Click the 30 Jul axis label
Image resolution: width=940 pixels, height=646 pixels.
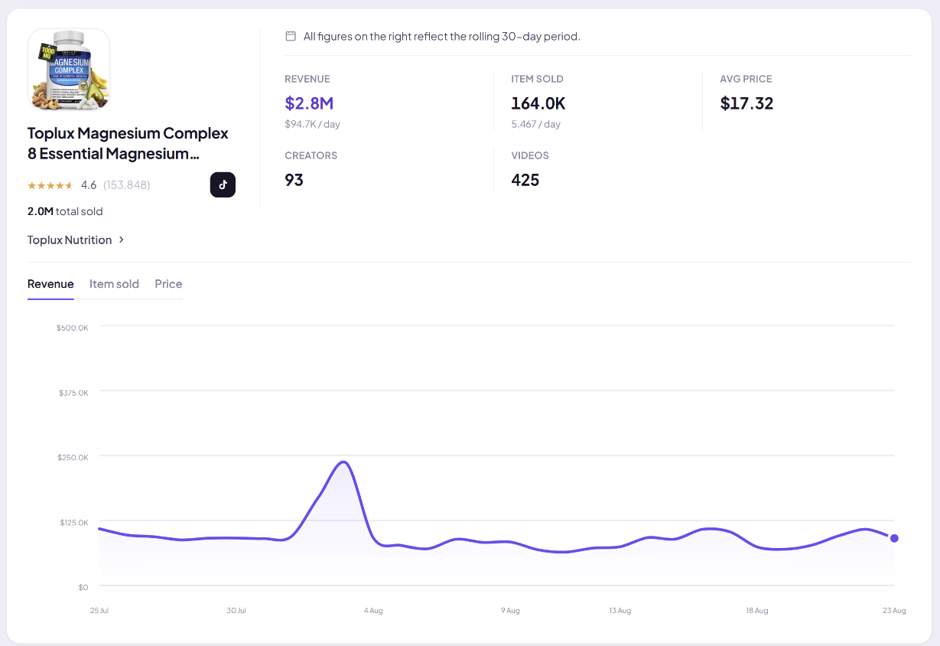pyautogui.click(x=236, y=611)
